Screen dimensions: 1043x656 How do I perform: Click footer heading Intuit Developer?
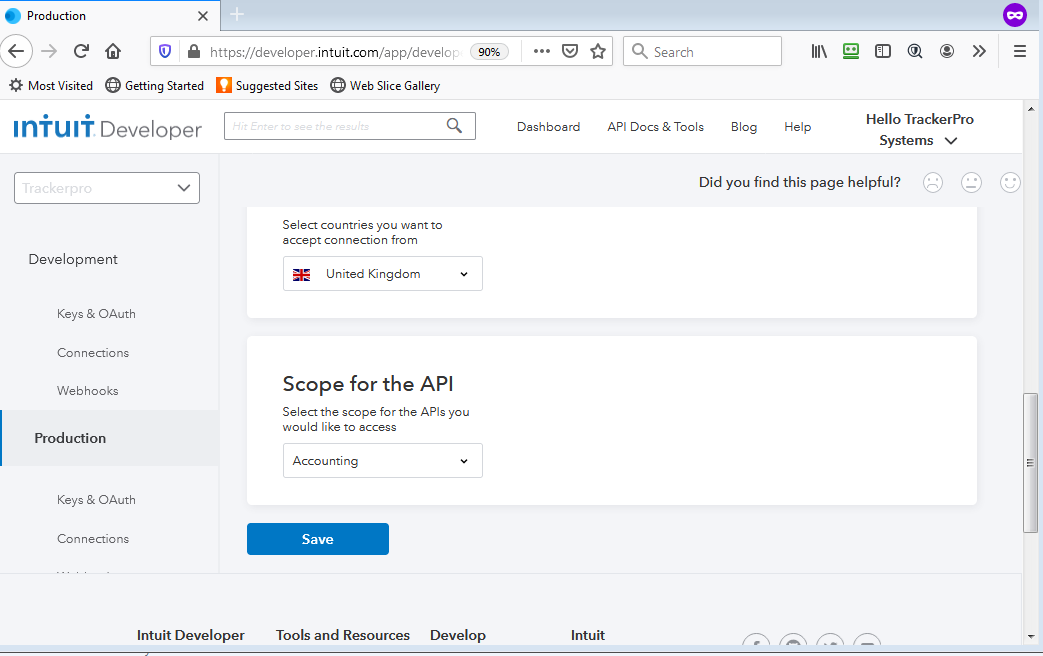pos(191,635)
